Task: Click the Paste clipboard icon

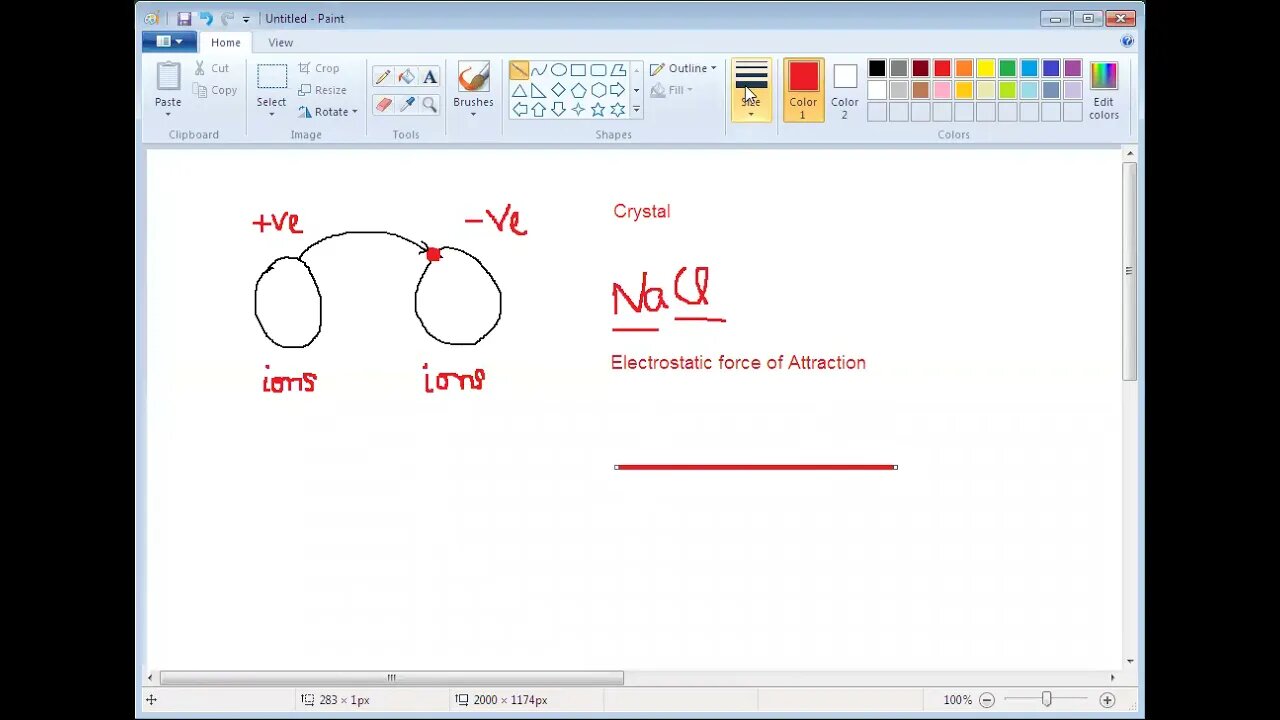Action: [168, 77]
